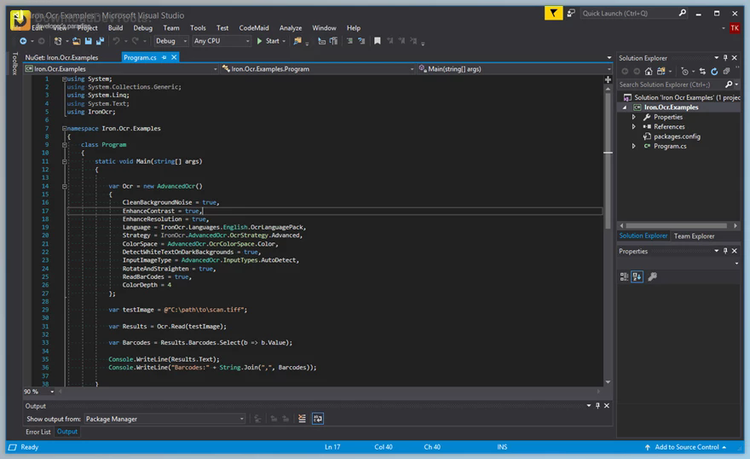Click the uncomment selection icon
The image size is (750, 459).
coord(361,41)
